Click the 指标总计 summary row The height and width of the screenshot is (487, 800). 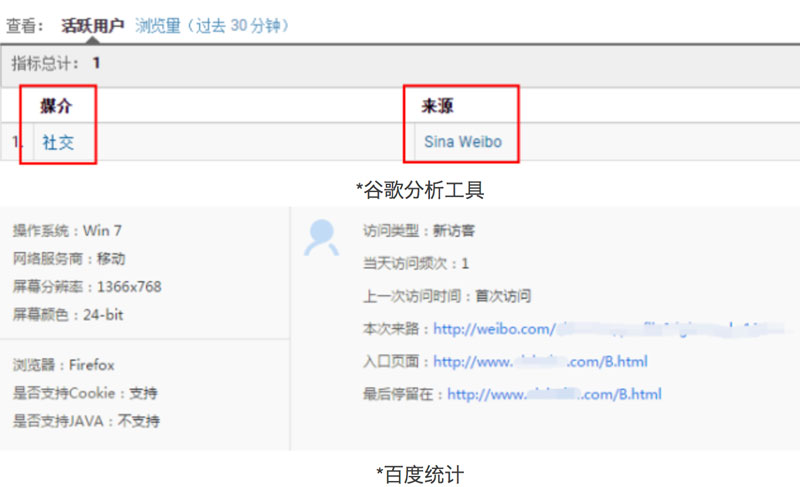pos(56,63)
